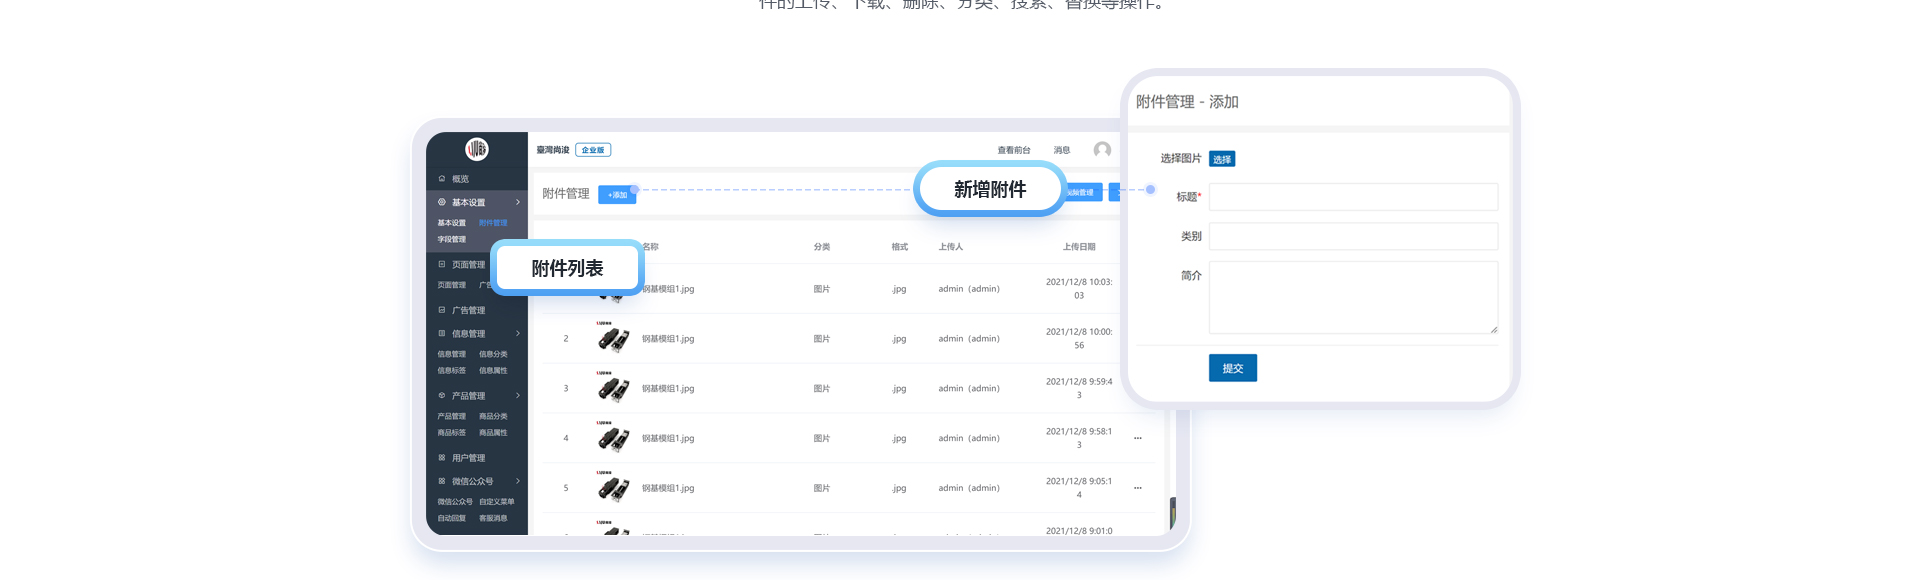Open the thumbnail image in row 4
Viewport: 1920px width, 580px height.
613,438
